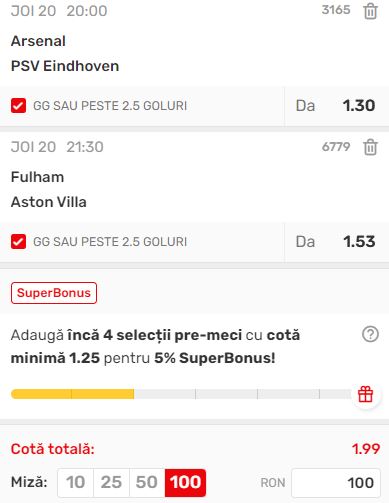The height and width of the screenshot is (503, 389).
Task: Click the 1.53 odds for Fulham match
Action: [359, 242]
